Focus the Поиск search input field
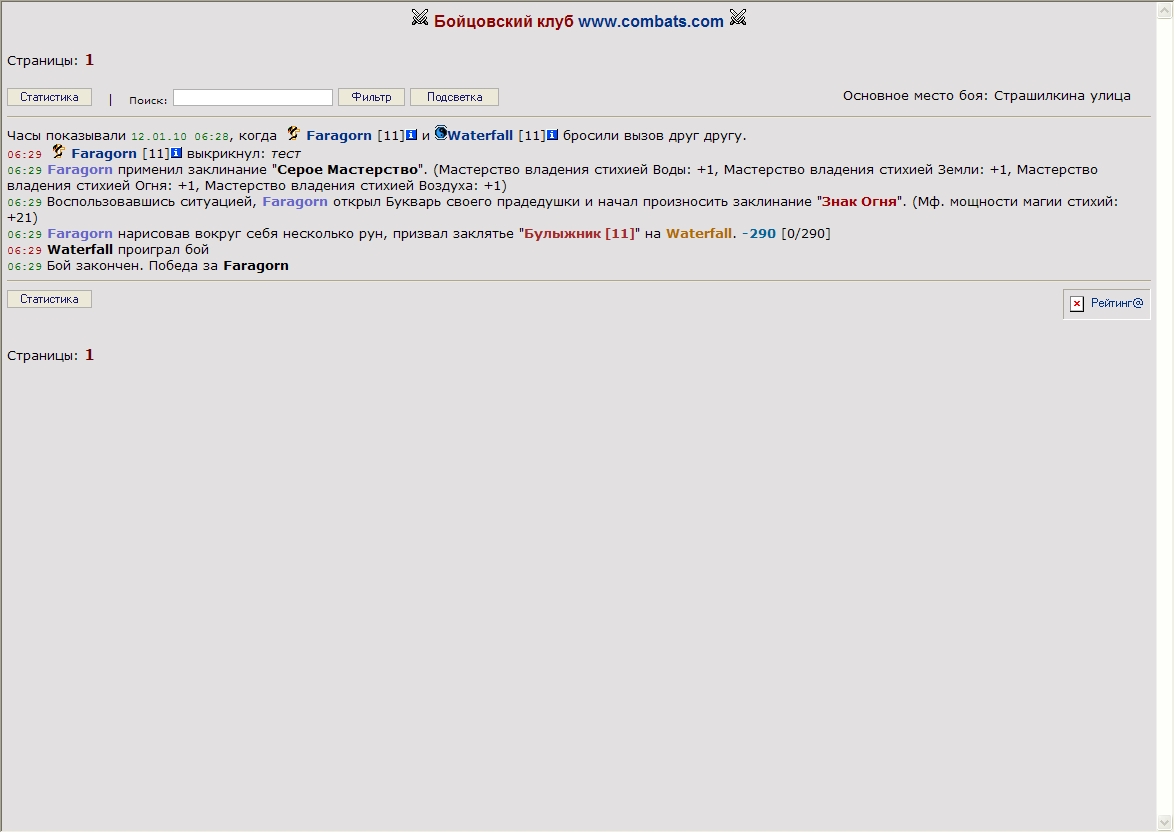1175x833 pixels. 253,97
